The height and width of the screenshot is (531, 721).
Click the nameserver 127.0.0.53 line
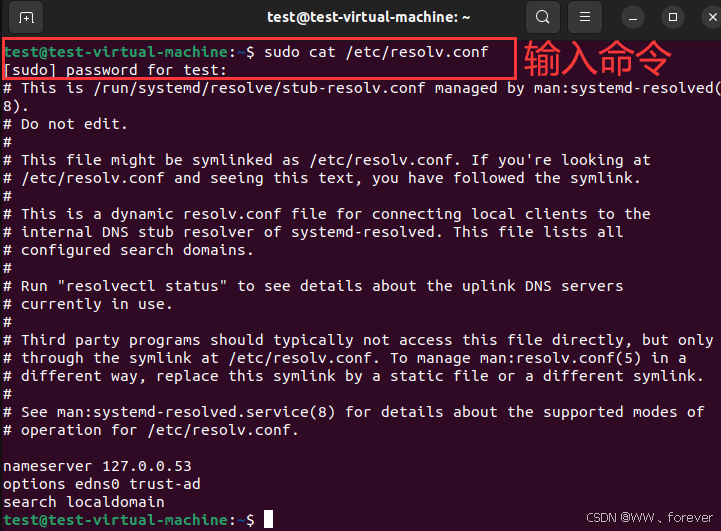click(x=97, y=466)
